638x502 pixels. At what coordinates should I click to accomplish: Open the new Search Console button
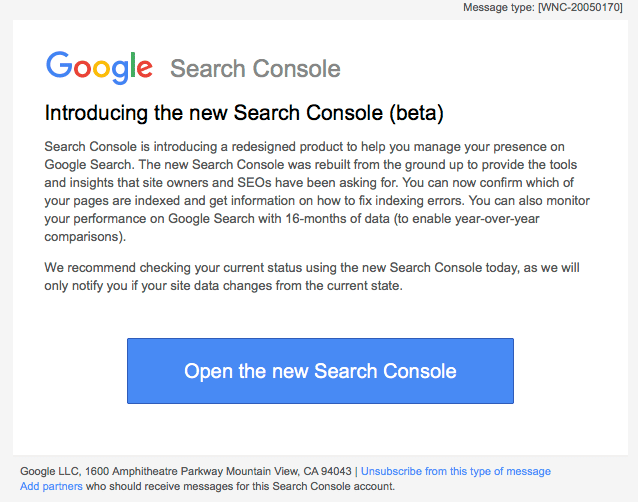(x=320, y=371)
